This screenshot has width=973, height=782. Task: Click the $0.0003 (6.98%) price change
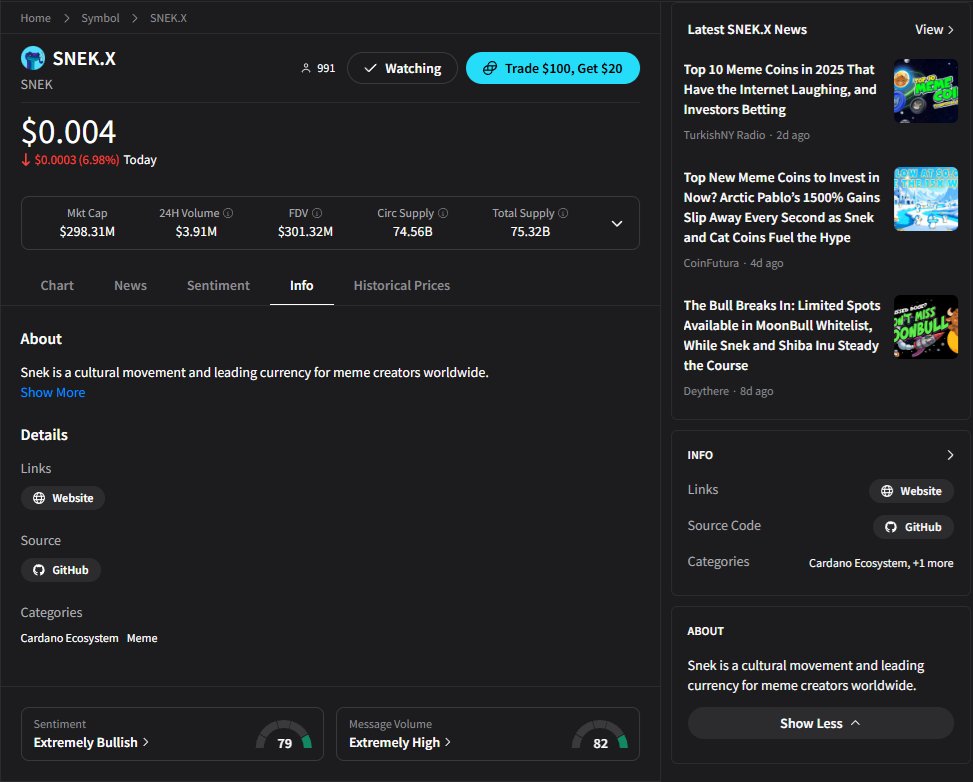pos(76,160)
